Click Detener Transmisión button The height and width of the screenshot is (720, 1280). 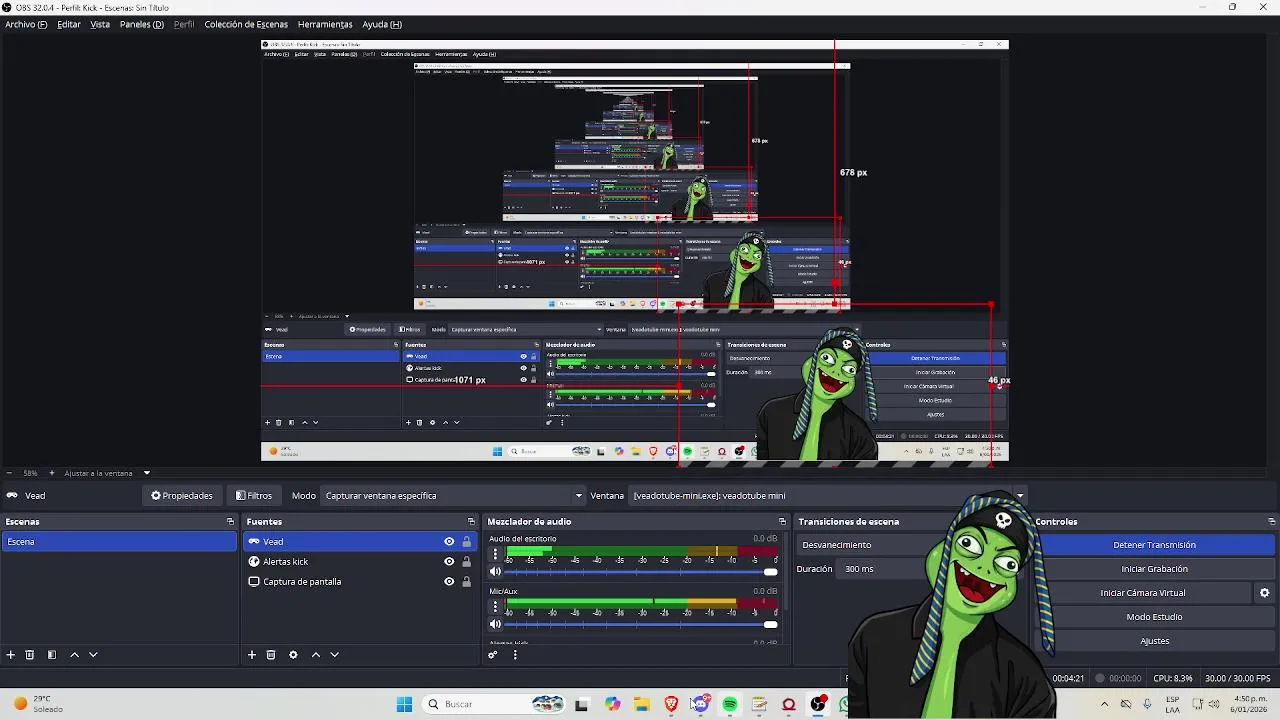pos(1154,545)
